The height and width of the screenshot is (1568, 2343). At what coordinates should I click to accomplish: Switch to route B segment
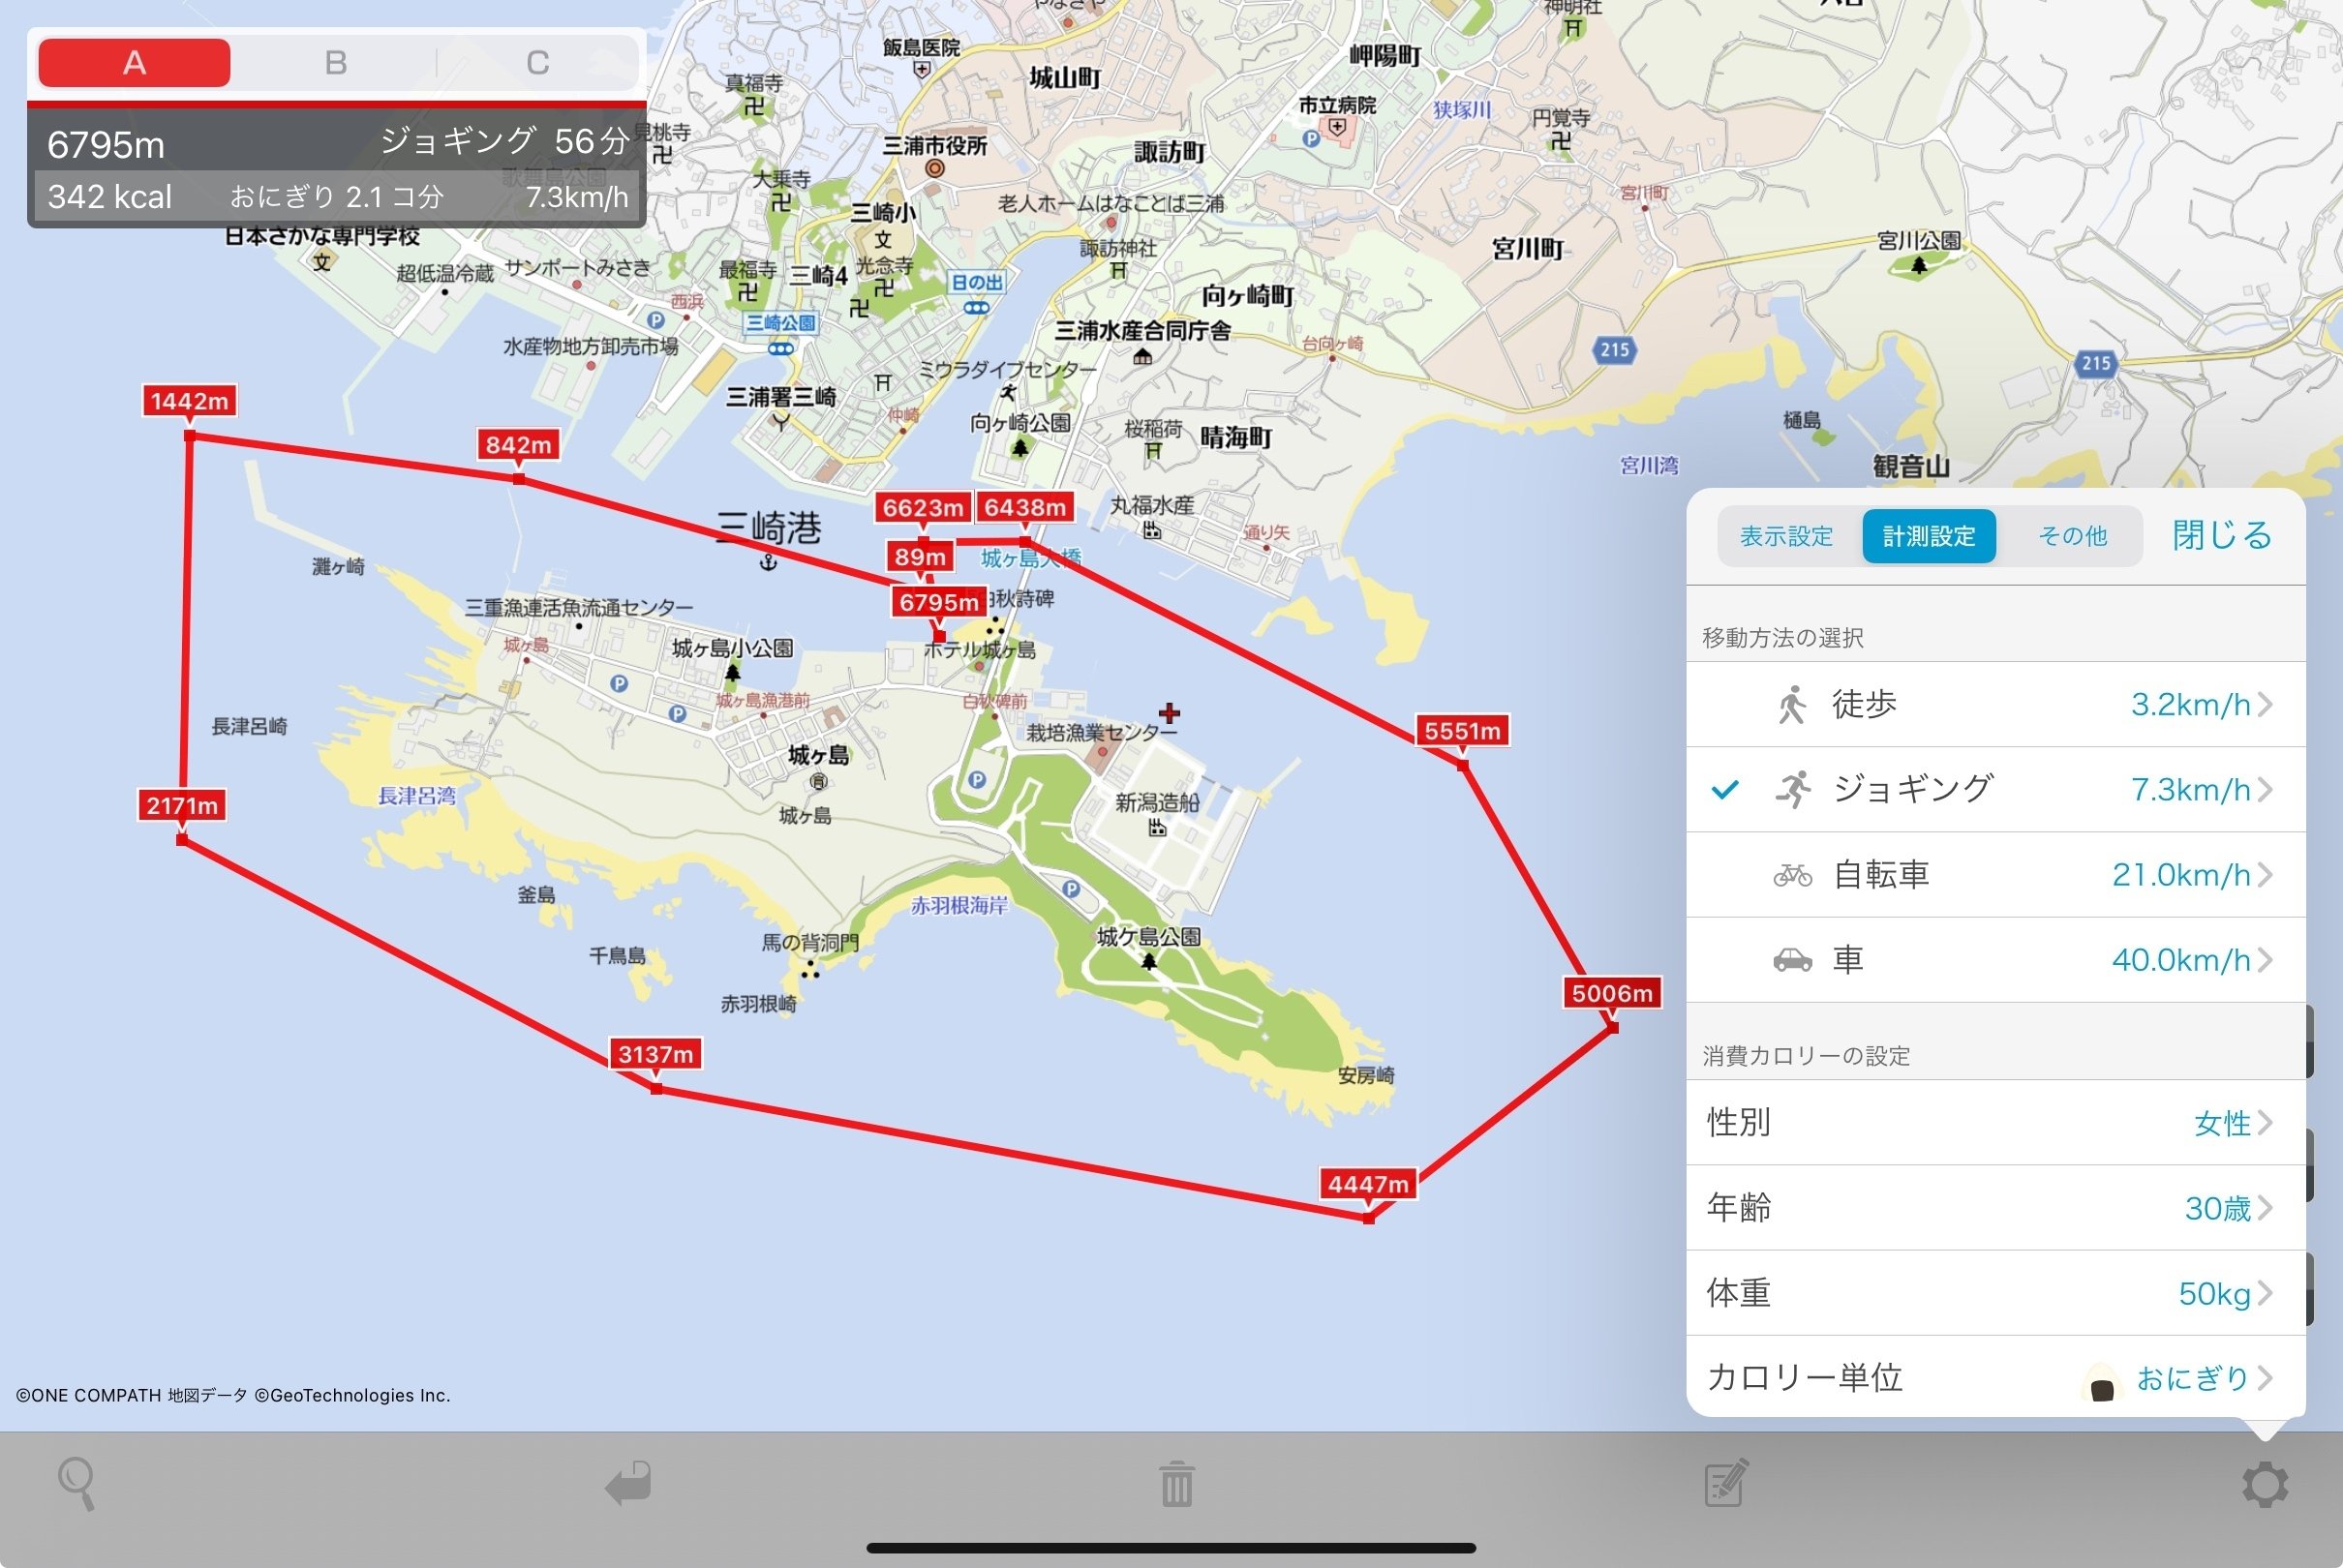(x=336, y=63)
